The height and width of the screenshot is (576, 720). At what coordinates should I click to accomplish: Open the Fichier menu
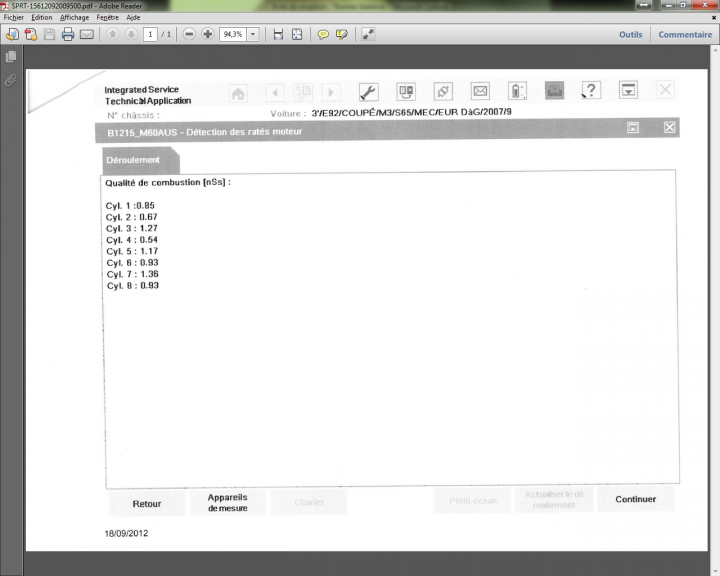click(14, 17)
